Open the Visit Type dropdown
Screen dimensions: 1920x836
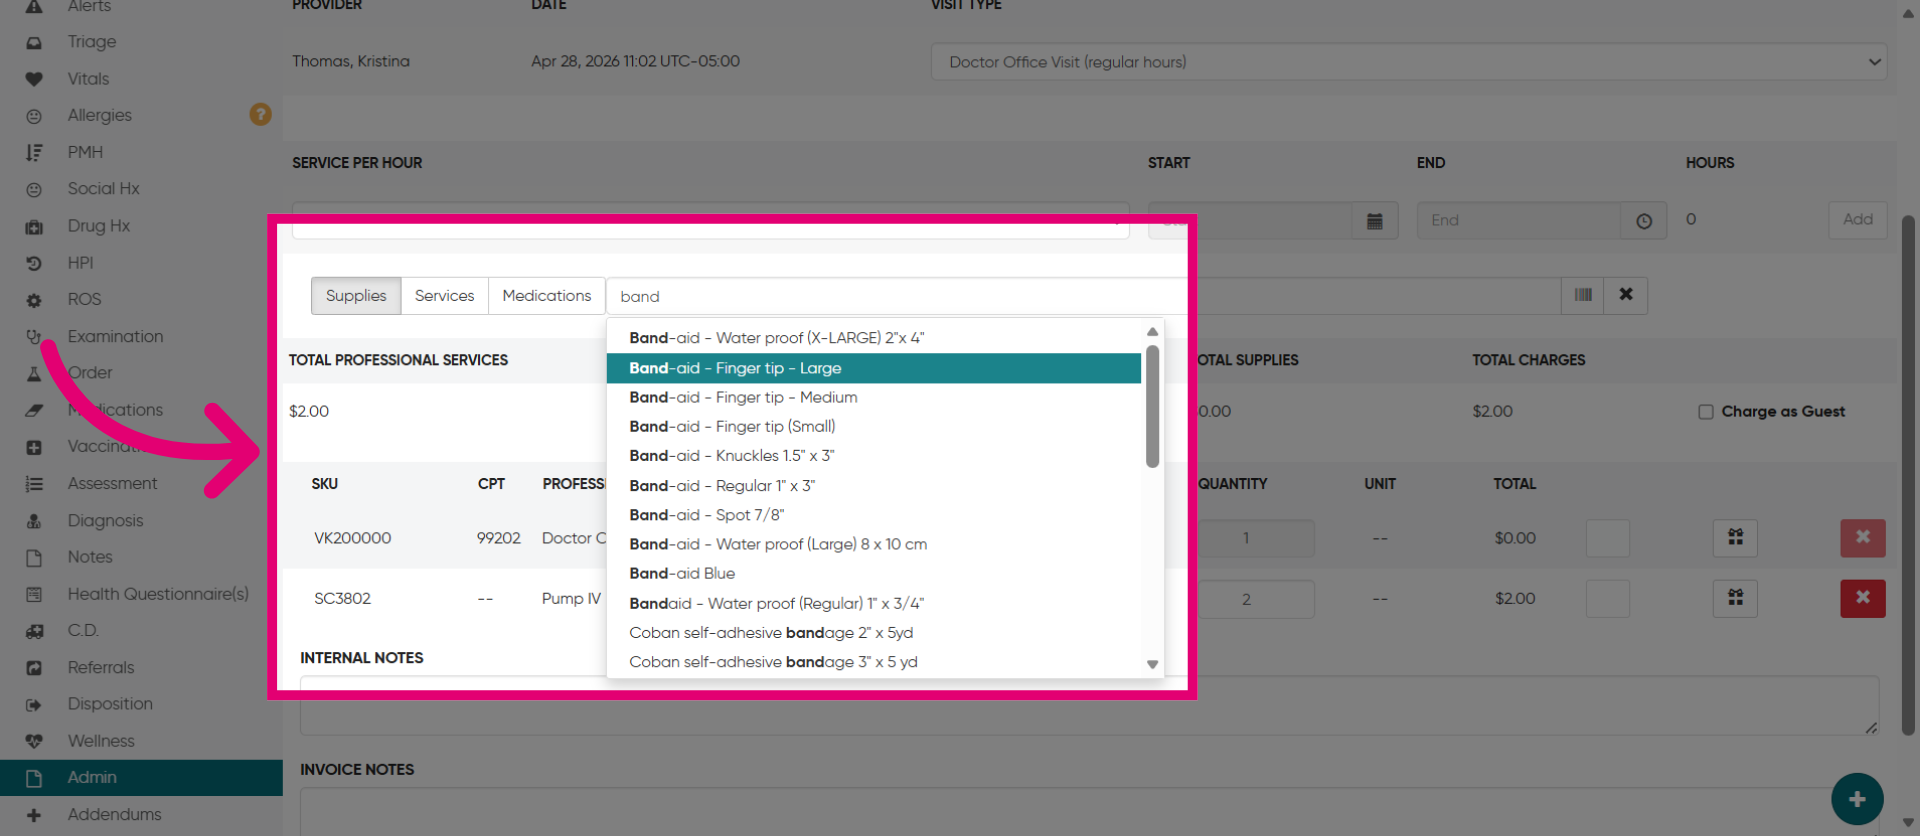[x=1408, y=62]
